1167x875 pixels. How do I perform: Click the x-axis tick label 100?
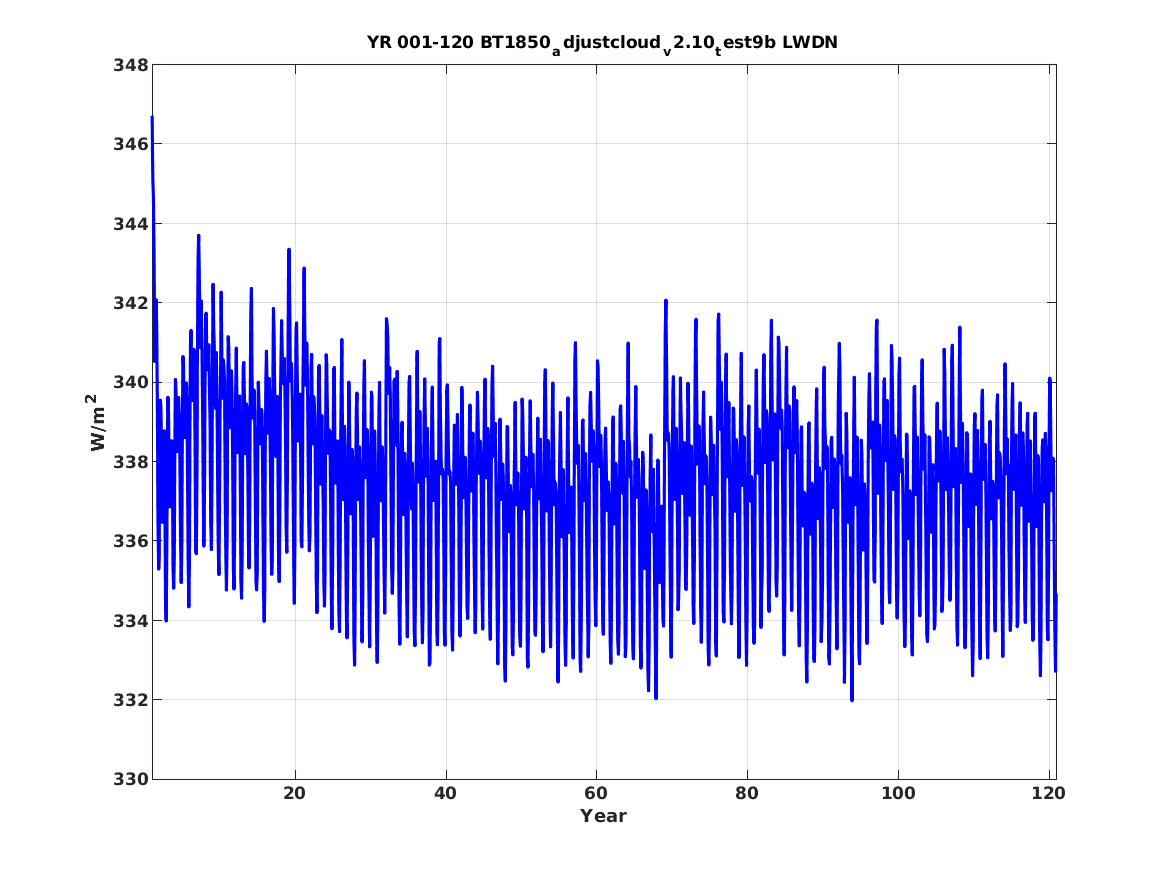(x=898, y=794)
